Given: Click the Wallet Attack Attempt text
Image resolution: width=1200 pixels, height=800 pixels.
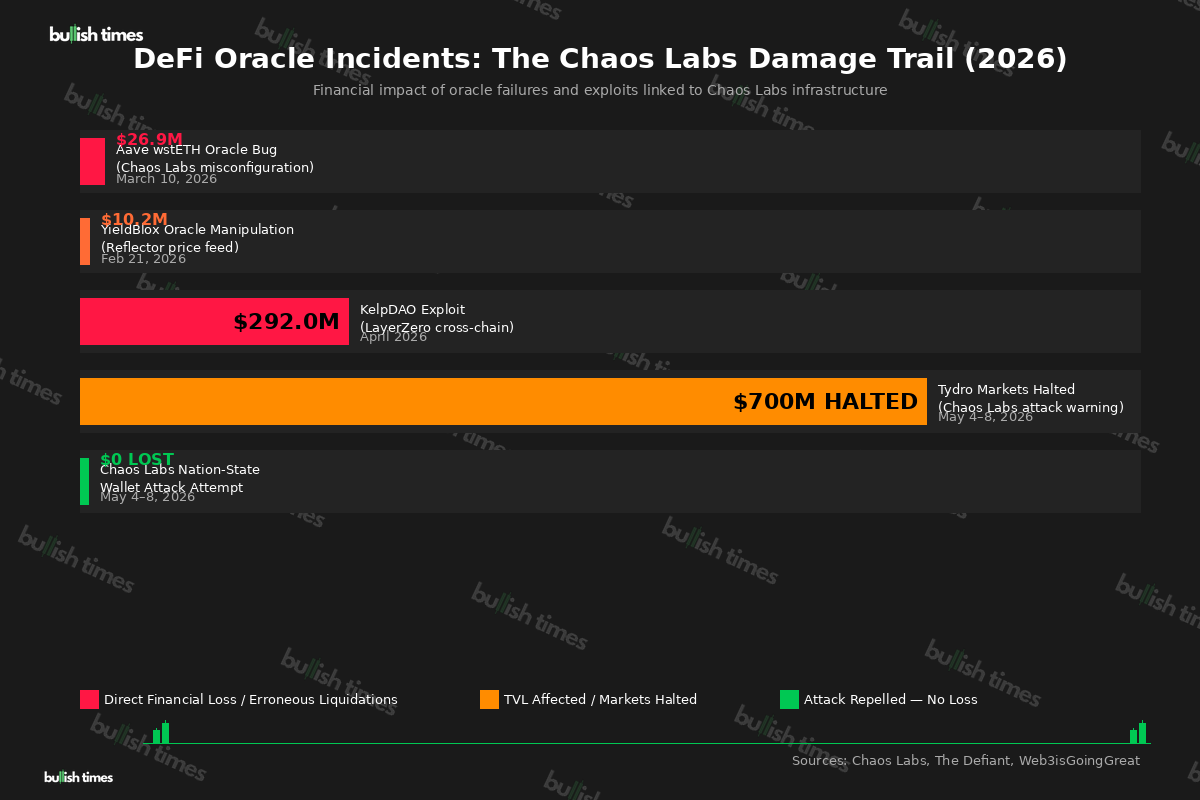Looking at the screenshot, I should (x=171, y=488).
